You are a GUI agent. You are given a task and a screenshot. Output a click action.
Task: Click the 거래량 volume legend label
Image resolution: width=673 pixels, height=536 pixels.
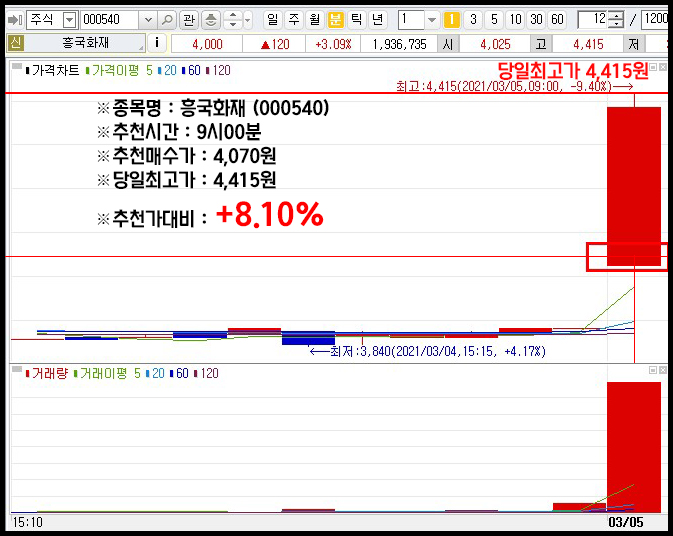(47, 373)
